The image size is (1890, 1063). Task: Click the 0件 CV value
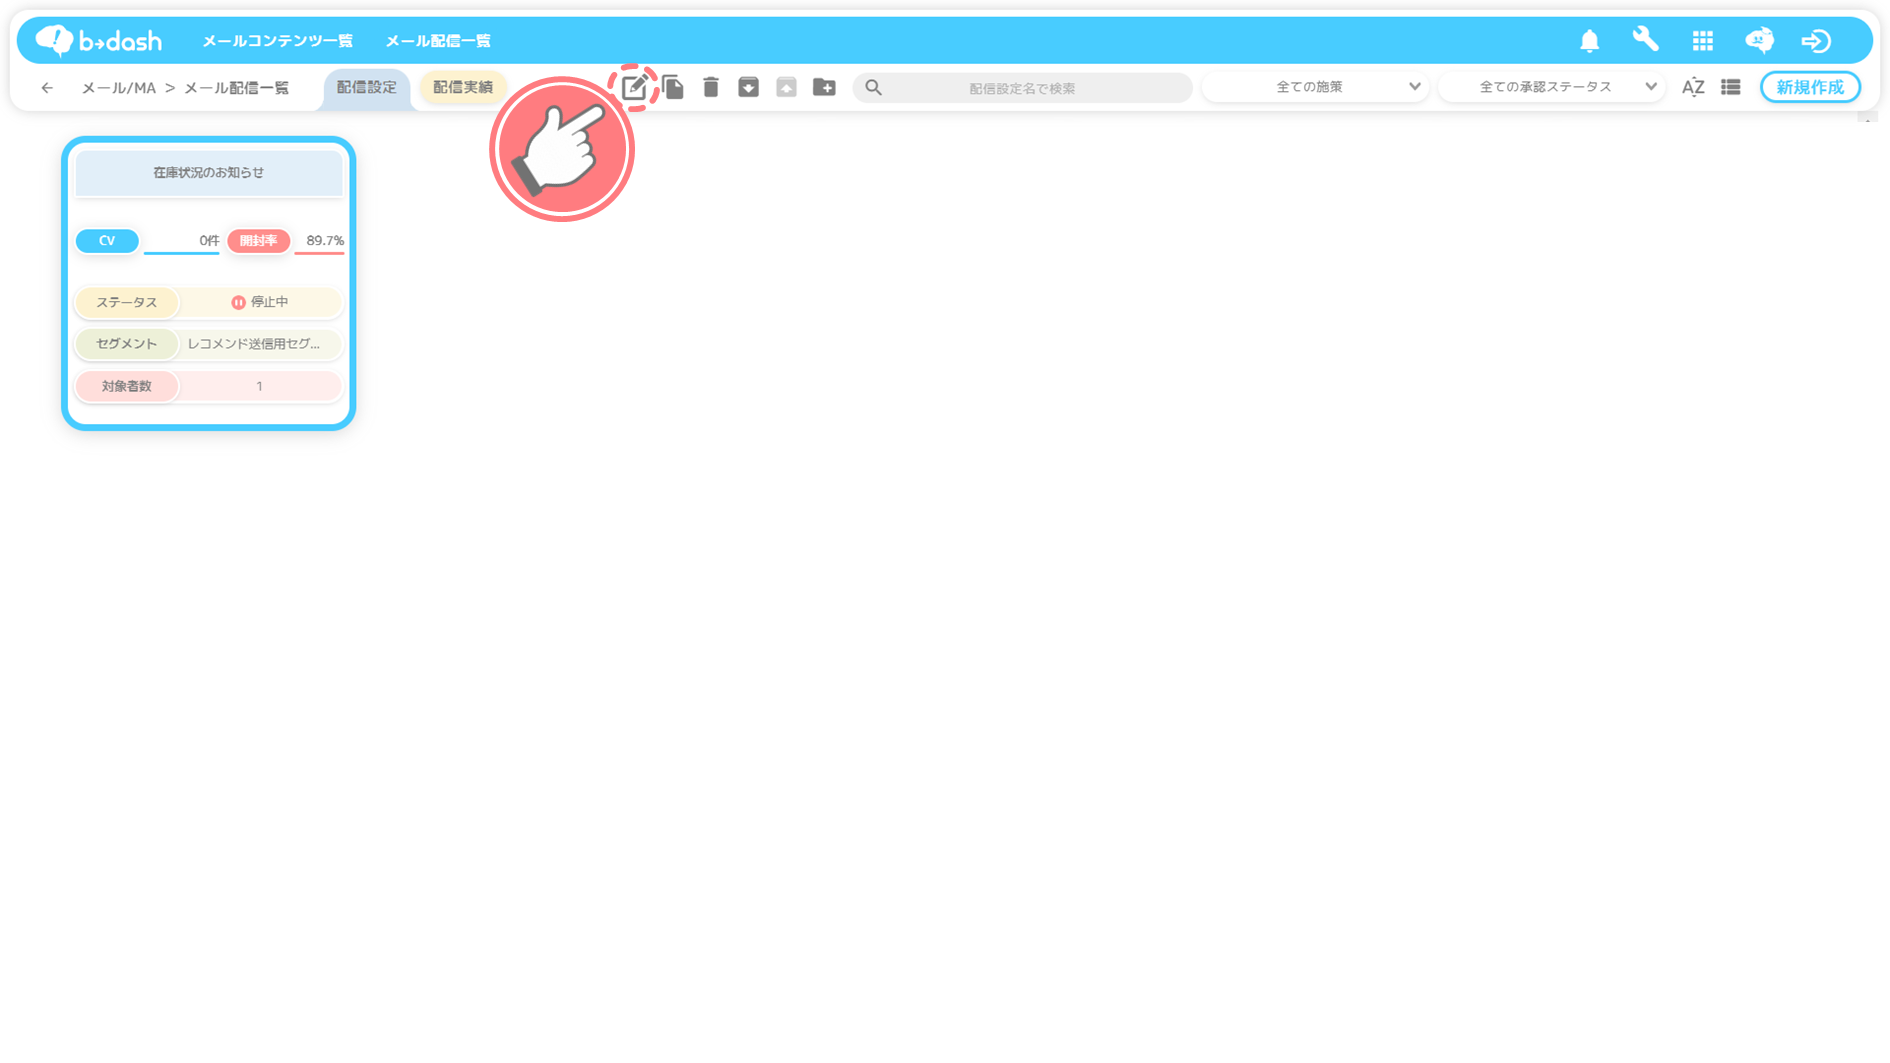(x=209, y=241)
